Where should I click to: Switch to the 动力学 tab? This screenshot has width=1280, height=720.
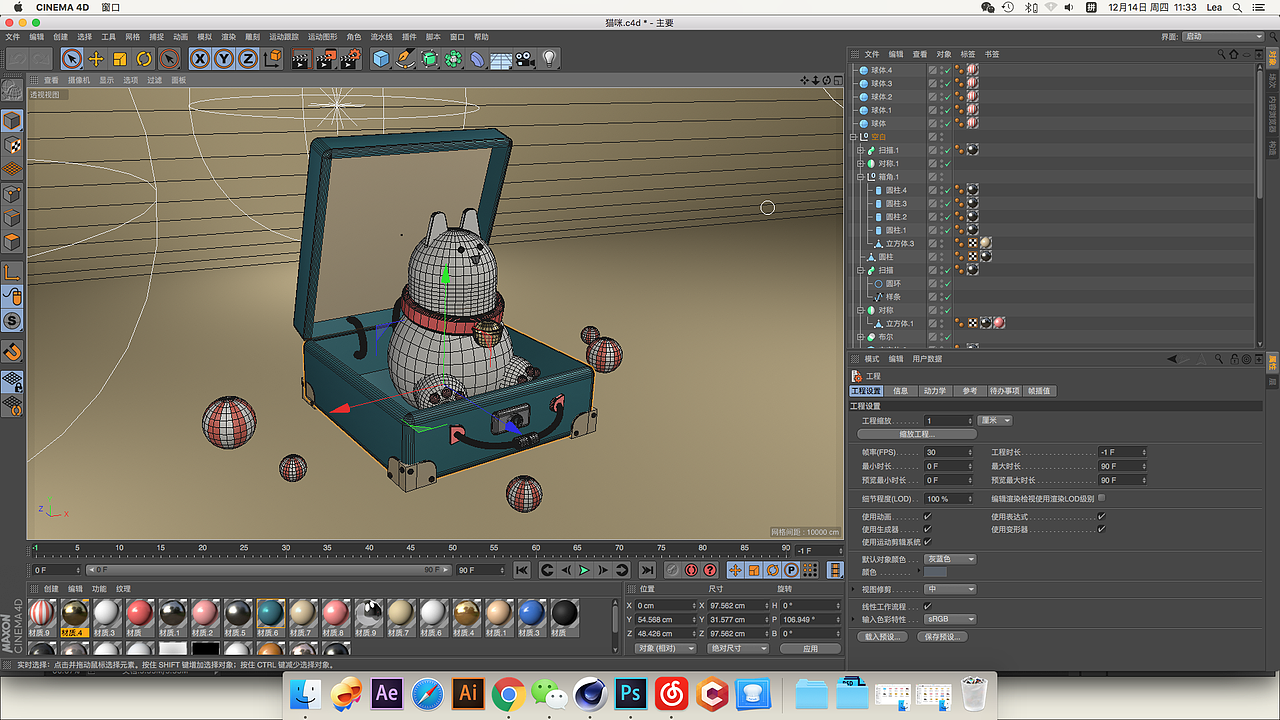(x=935, y=391)
